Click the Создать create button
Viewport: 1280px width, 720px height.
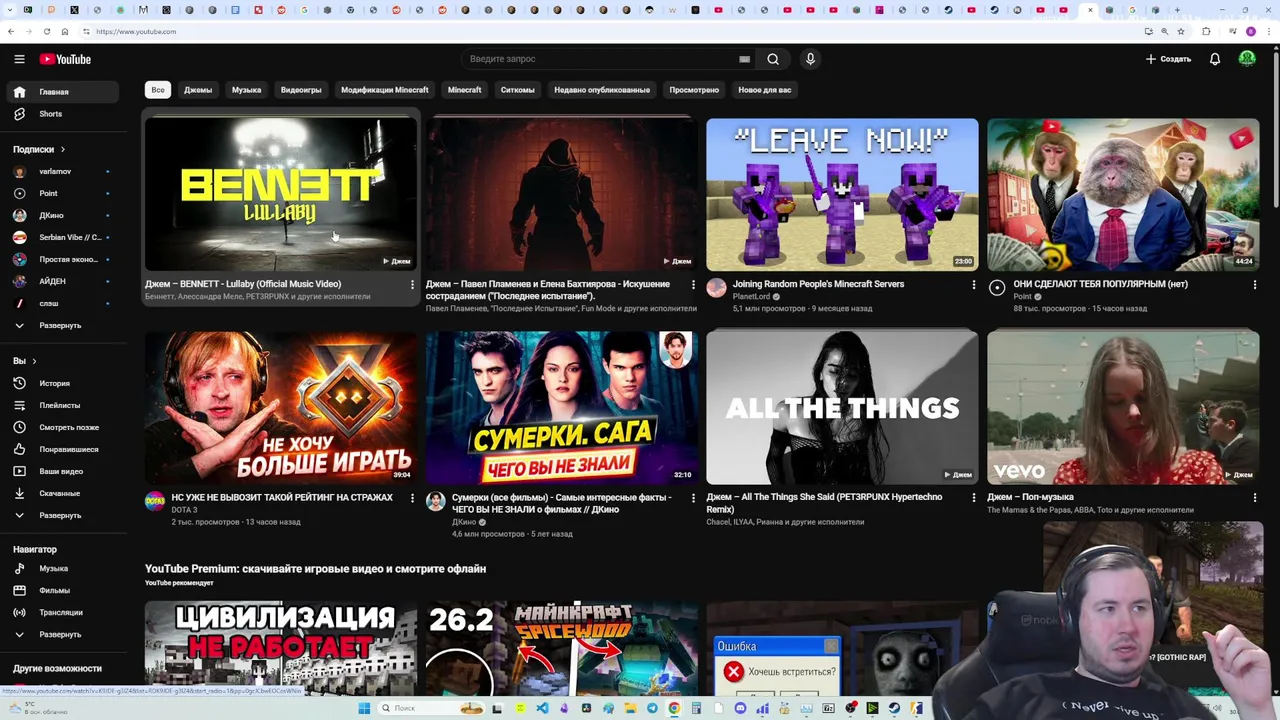click(1168, 59)
